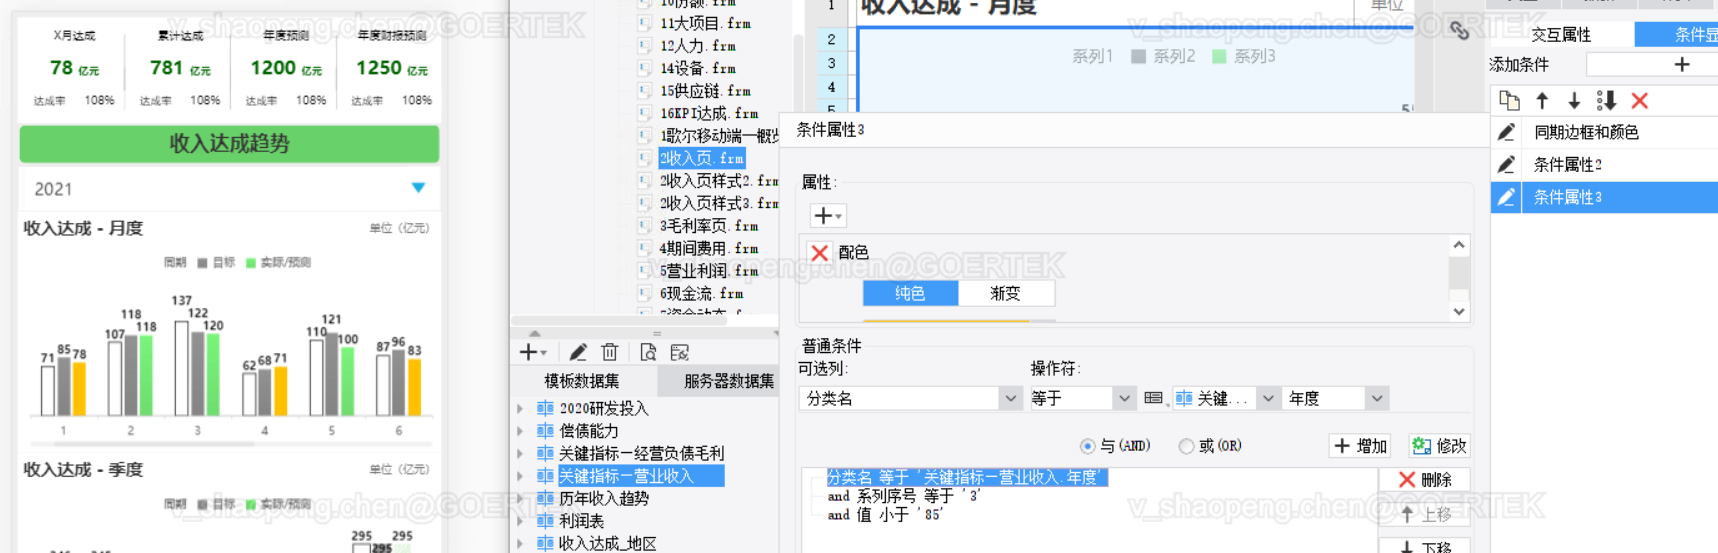1718x553 pixels.
Task: Click 偿债能力 dataset icon
Action: [545, 431]
